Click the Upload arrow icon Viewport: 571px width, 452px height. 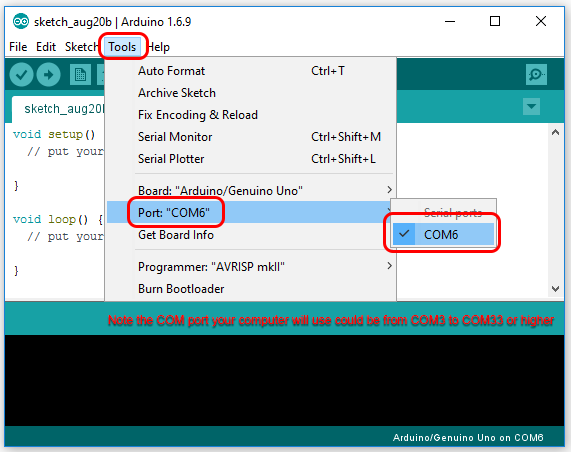point(48,75)
